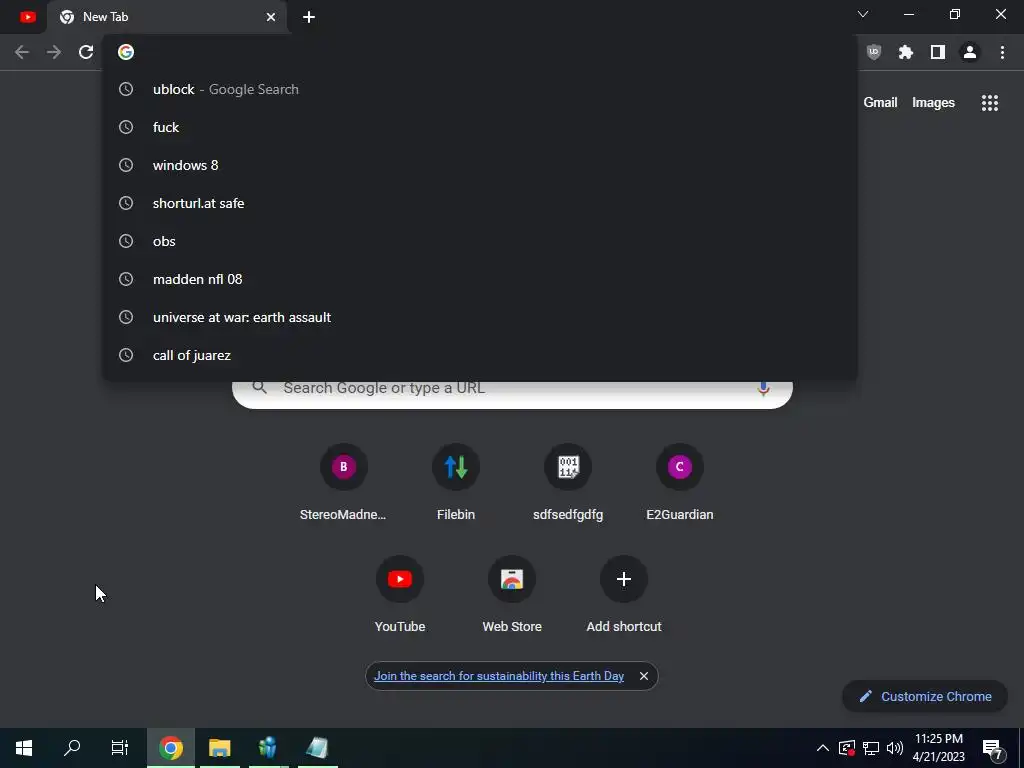The width and height of the screenshot is (1024, 768).
Task: Choose universe at war: earth assault suggestion
Action: tap(479, 317)
